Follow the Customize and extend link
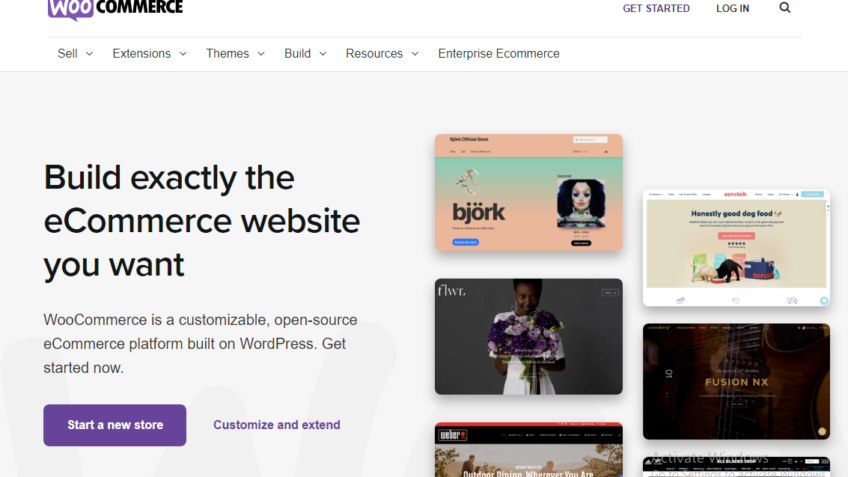The width and height of the screenshot is (848, 477). 276,425
